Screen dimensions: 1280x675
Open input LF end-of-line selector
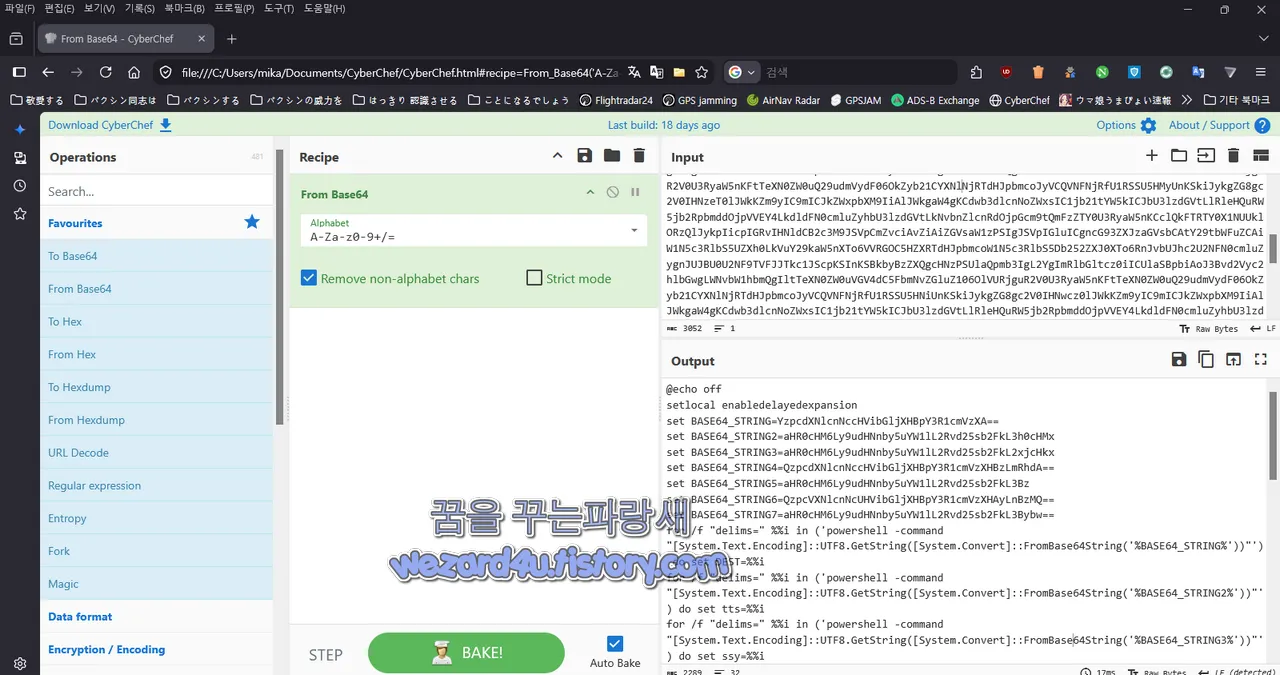click(x=1263, y=328)
